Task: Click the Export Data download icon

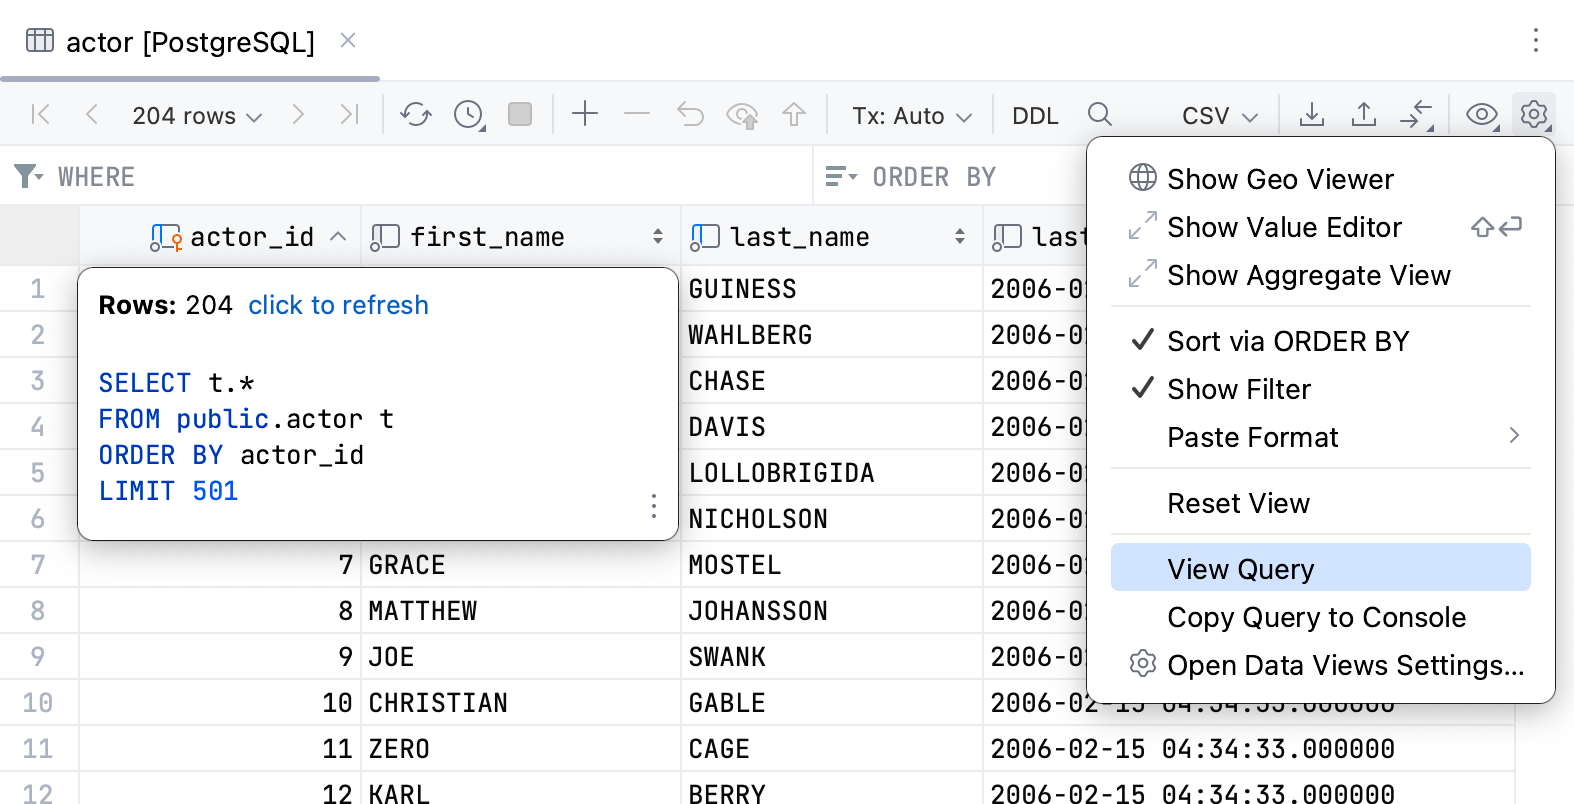Action: (1311, 115)
